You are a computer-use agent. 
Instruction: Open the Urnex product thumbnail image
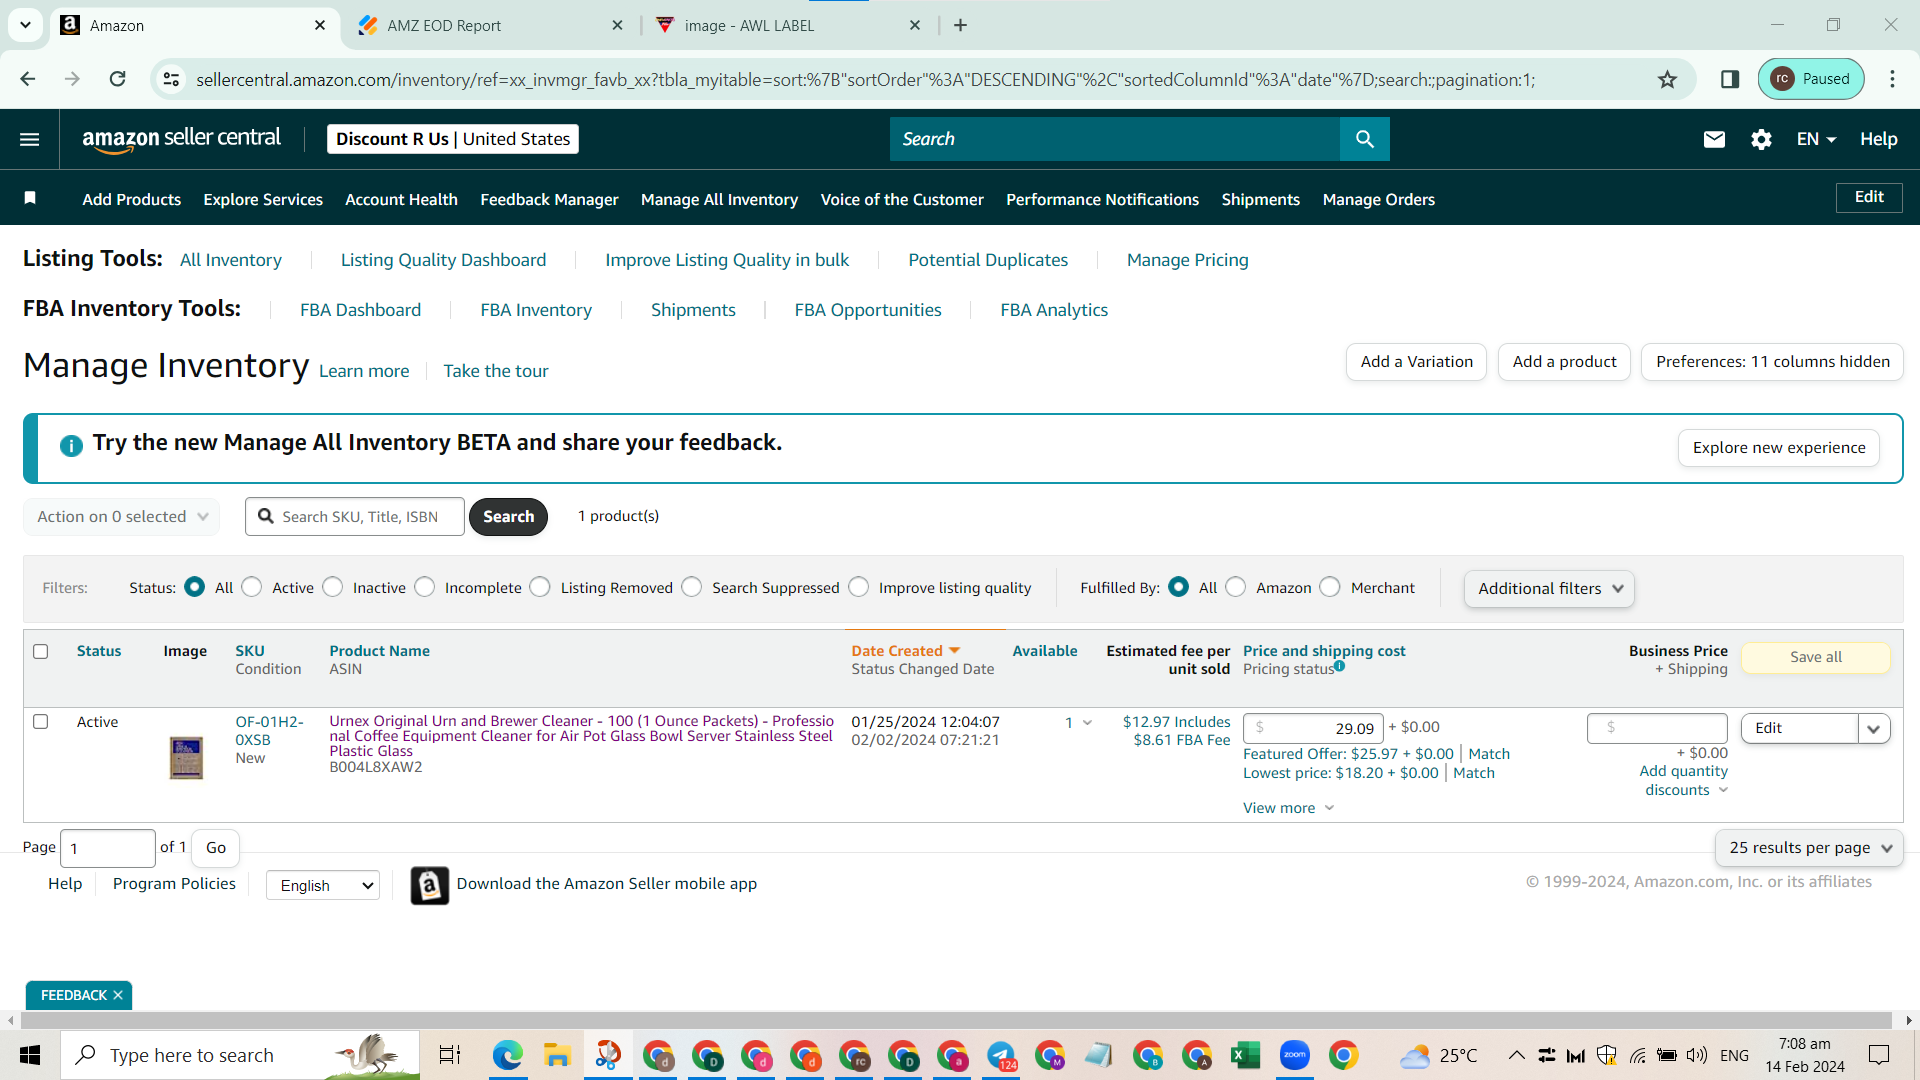(x=186, y=757)
